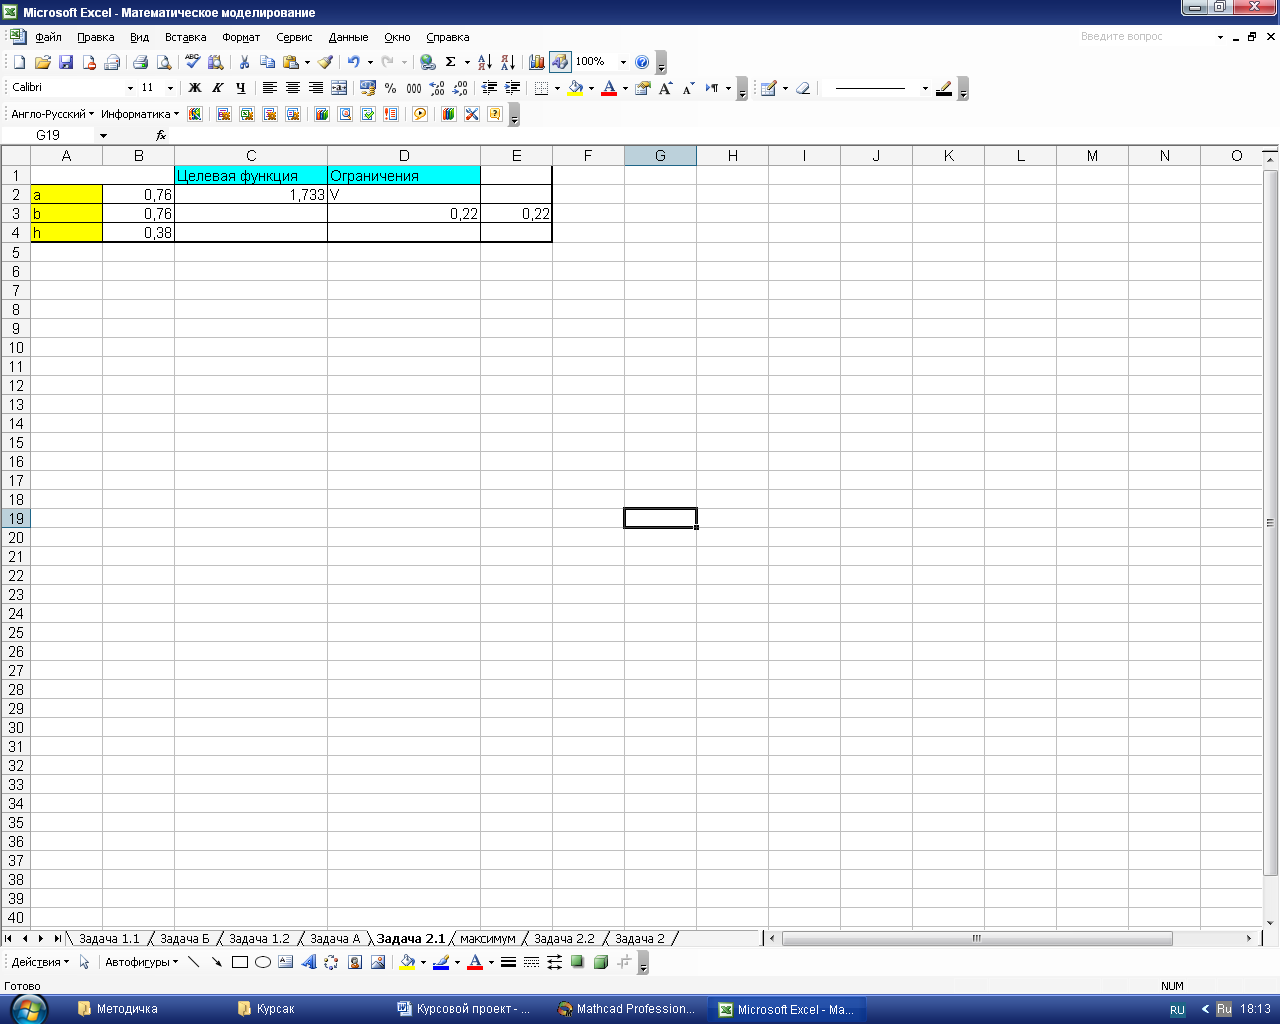Save the workbook with floppy icon

[x=66, y=62]
